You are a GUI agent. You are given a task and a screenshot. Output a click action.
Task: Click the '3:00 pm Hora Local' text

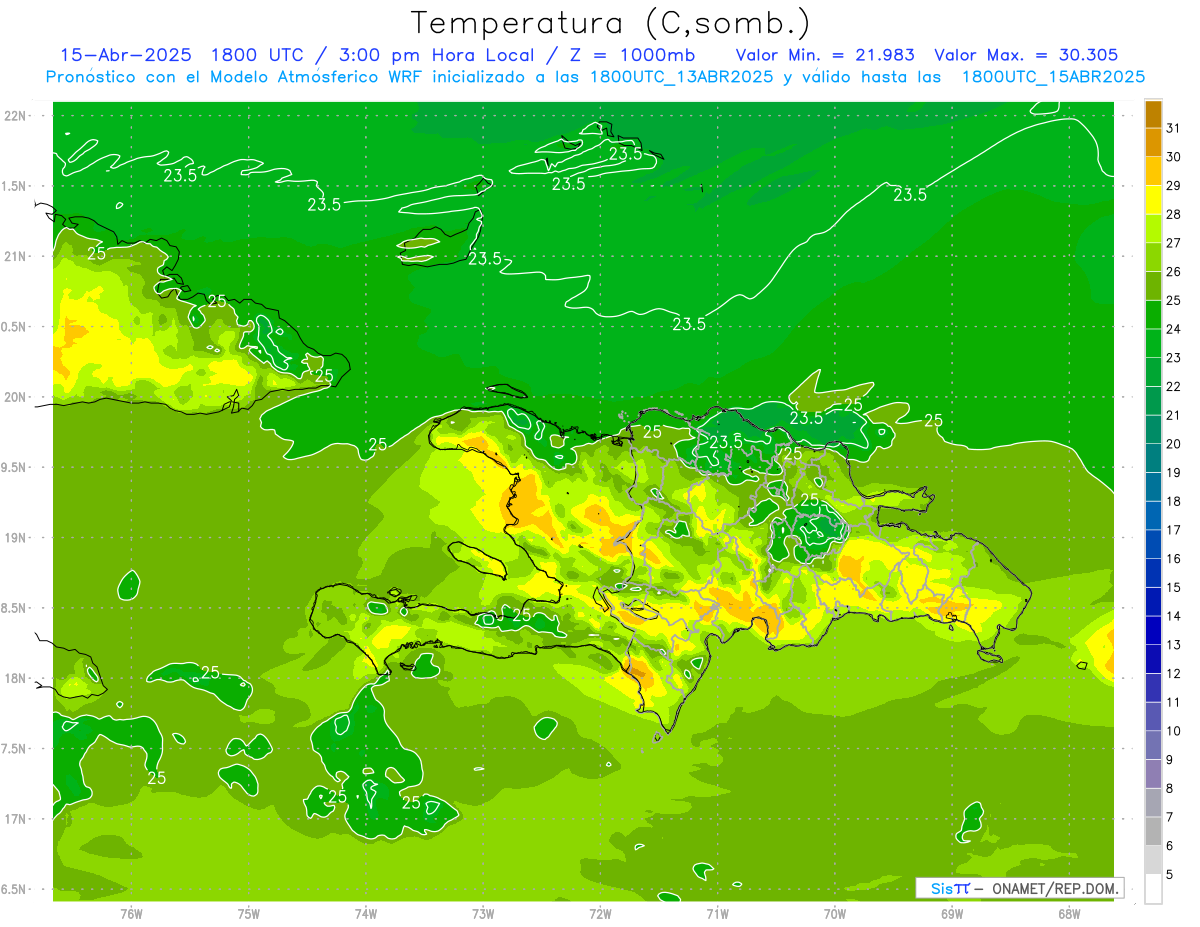pos(437,55)
